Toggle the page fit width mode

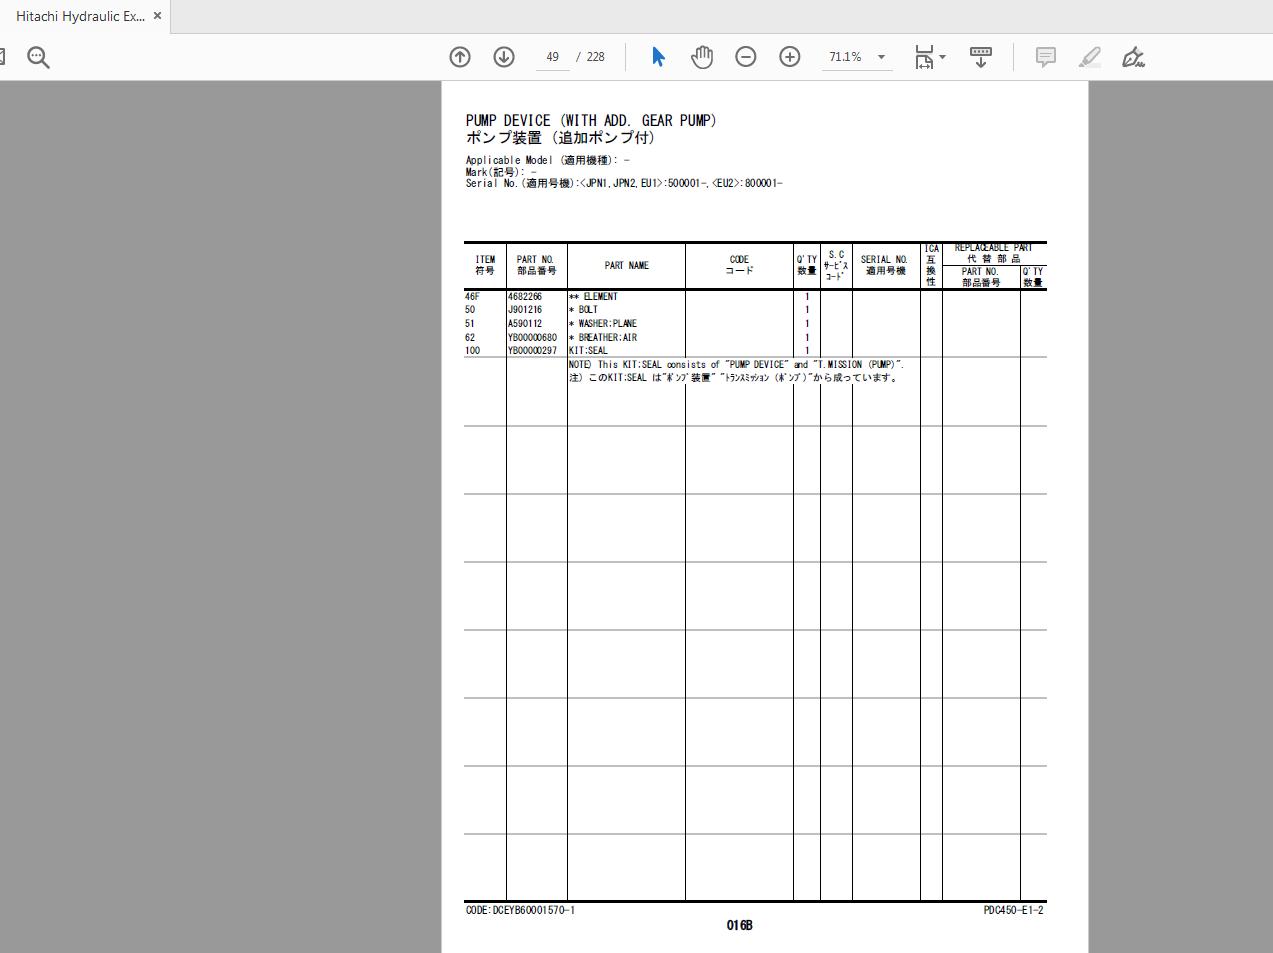point(924,57)
